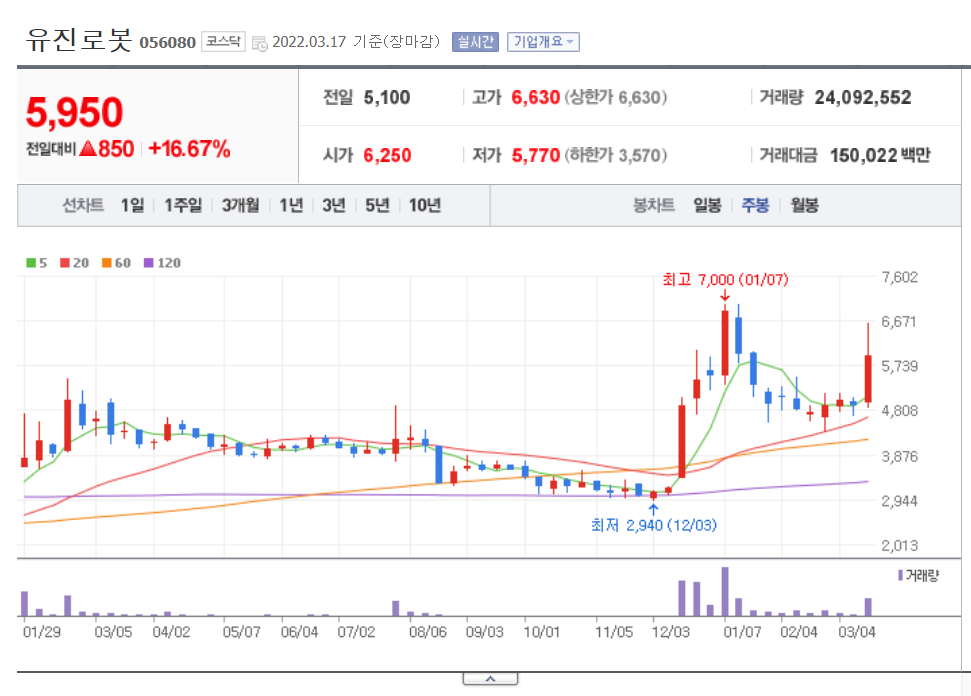Click the tallest volume bar at 01/07
Viewport: 971px width, 696px height.
coord(725,591)
